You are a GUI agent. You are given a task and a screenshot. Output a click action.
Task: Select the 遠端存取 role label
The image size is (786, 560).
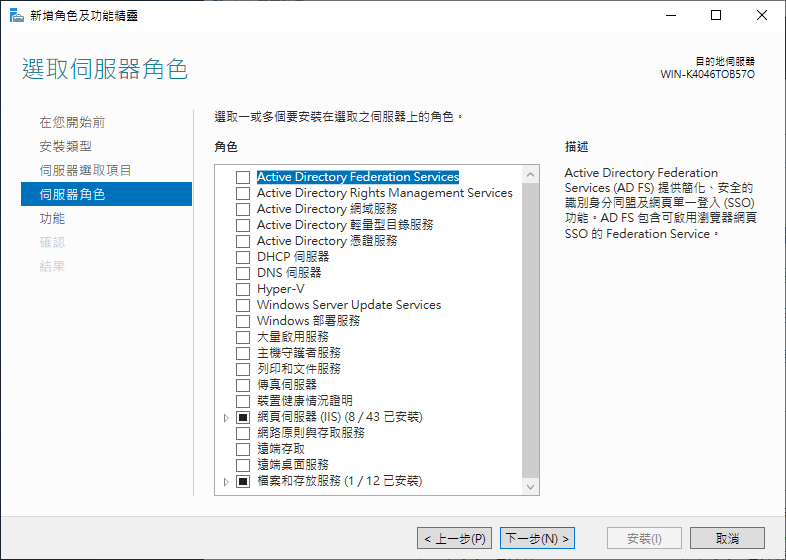(x=281, y=449)
